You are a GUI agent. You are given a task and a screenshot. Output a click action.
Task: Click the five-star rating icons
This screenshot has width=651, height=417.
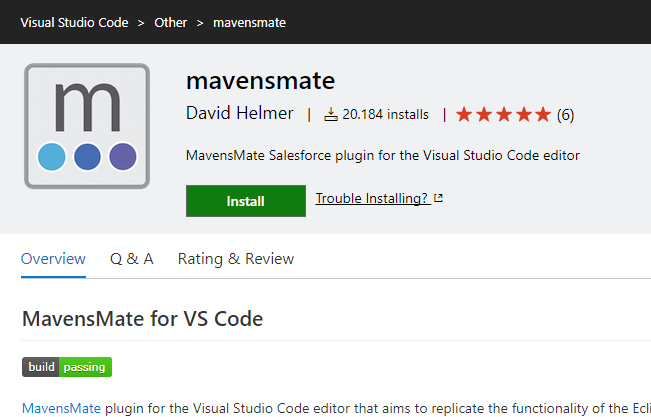pos(503,114)
